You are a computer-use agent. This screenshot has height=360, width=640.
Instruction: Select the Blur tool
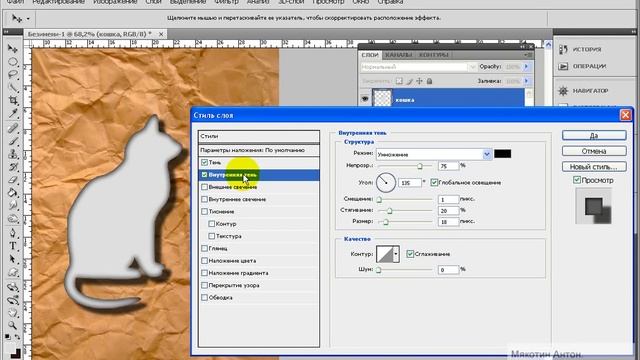13,206
